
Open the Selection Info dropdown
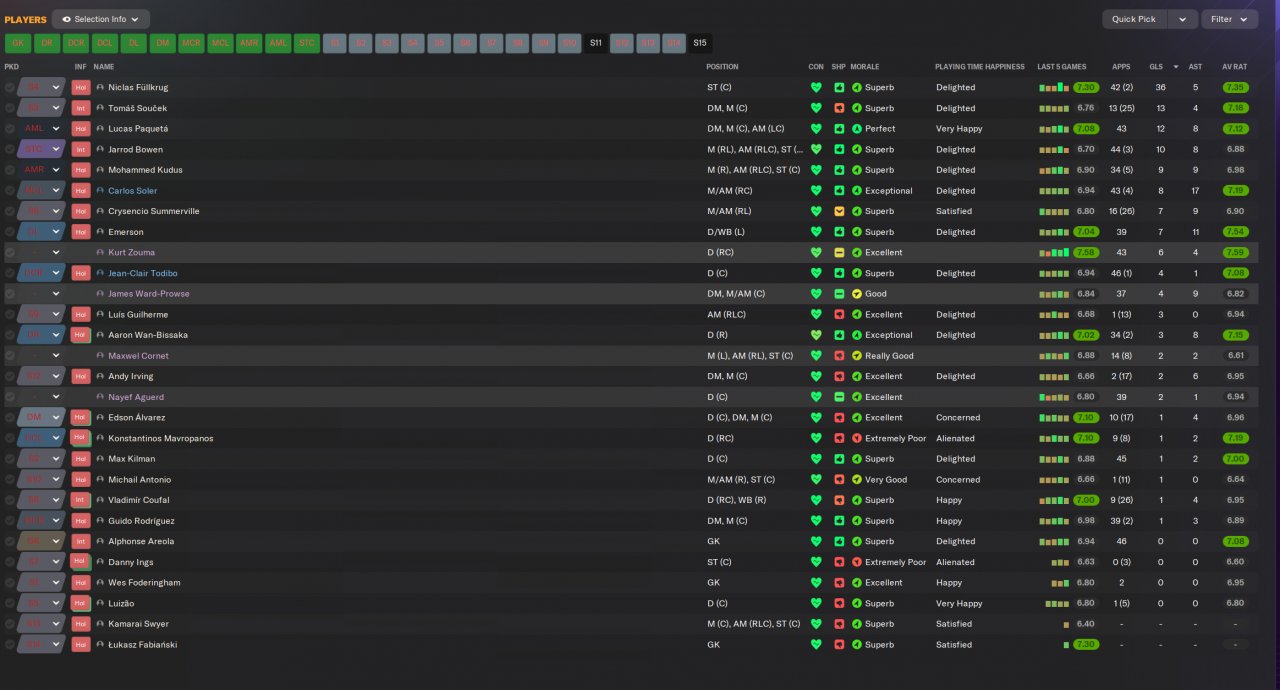click(x=101, y=19)
